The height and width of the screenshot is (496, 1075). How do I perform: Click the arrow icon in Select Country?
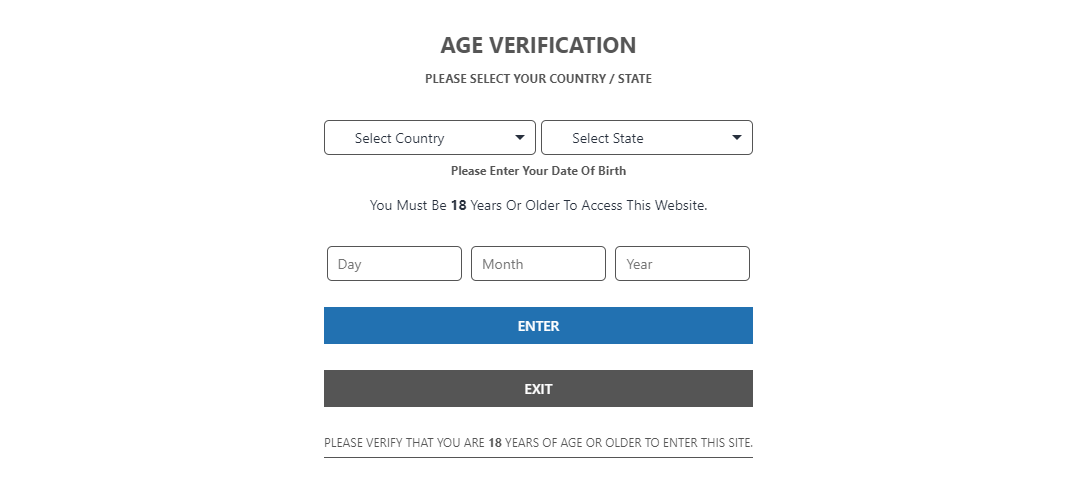[520, 138]
